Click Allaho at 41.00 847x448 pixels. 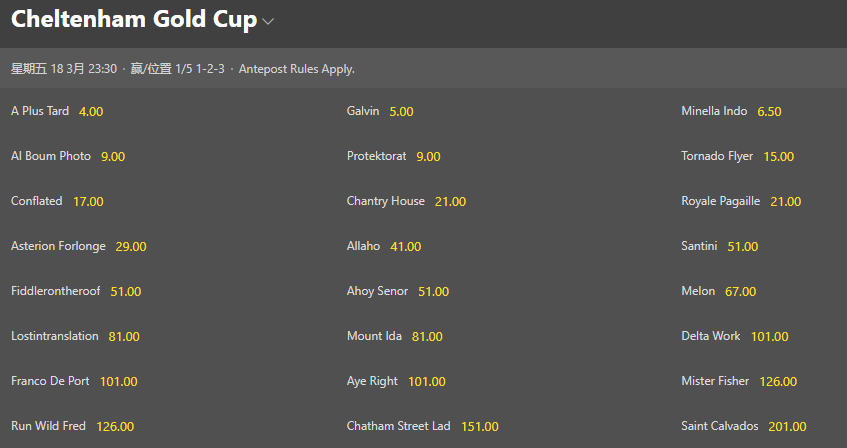click(405, 246)
